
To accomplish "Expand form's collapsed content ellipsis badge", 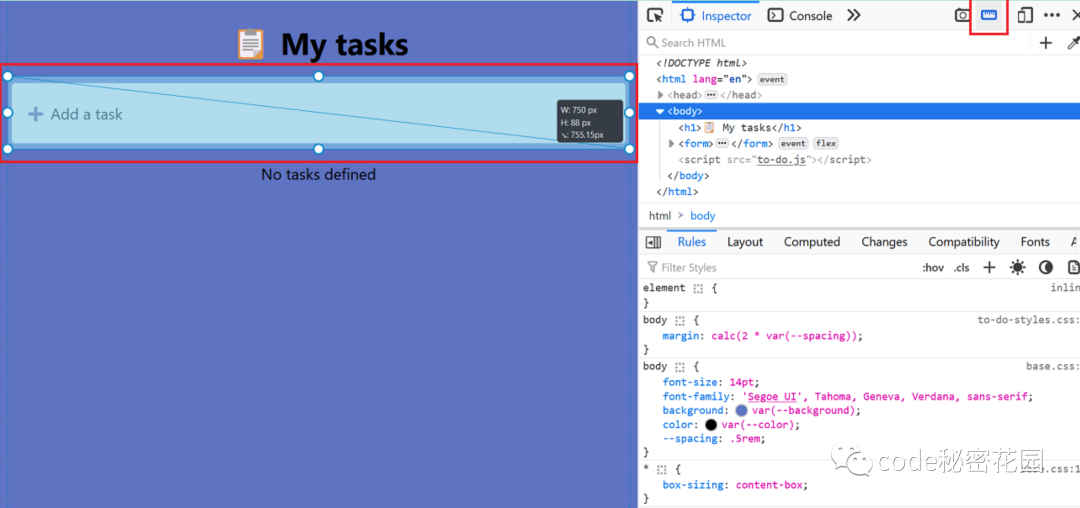I will (722, 143).
